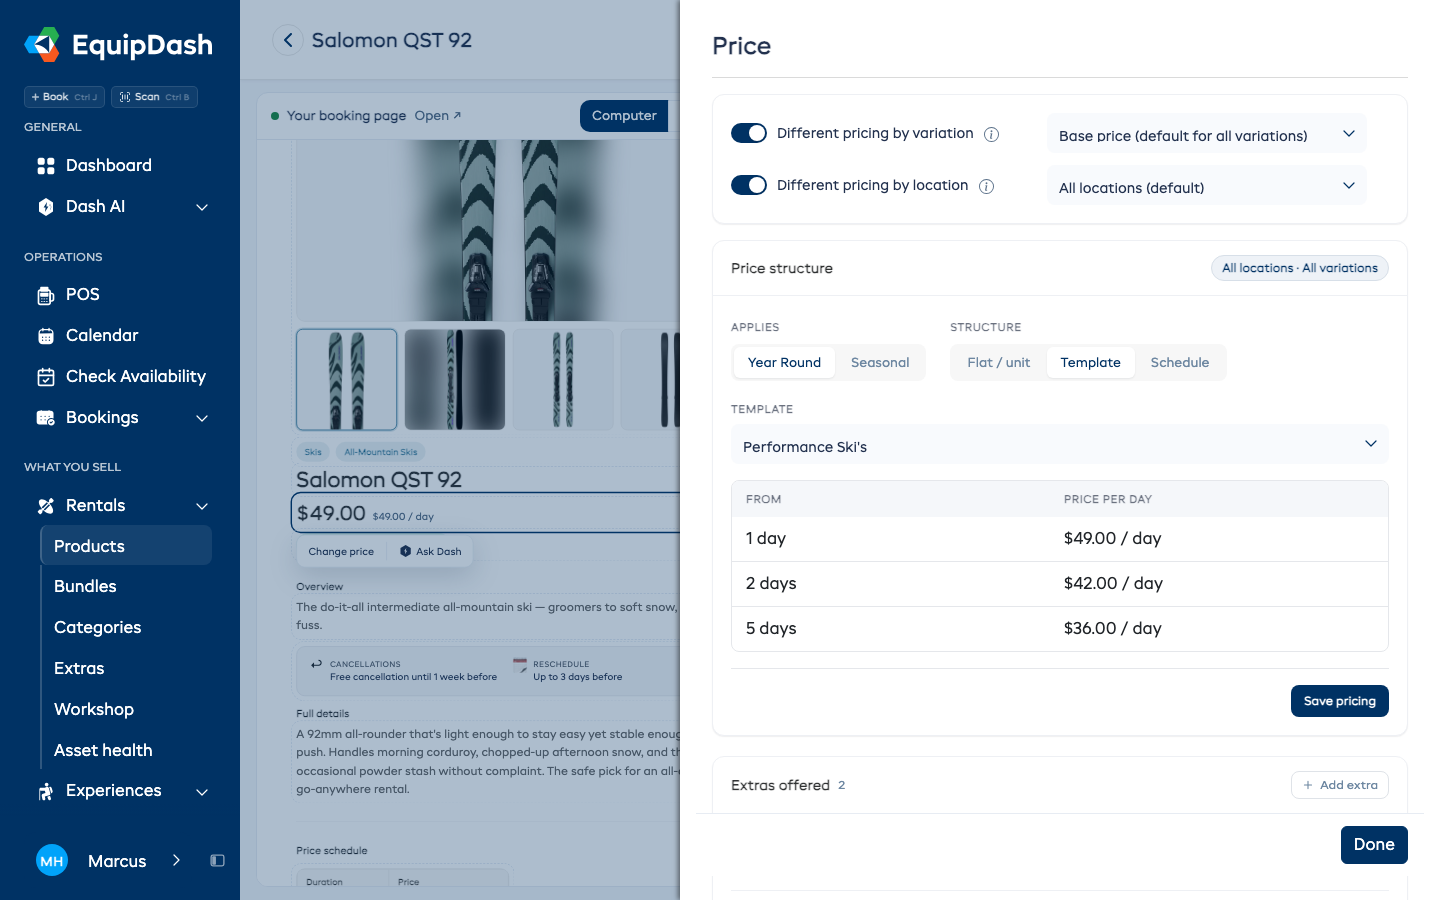Click the info icon next to pricing by variation
The width and height of the screenshot is (1440, 900).
click(x=992, y=134)
